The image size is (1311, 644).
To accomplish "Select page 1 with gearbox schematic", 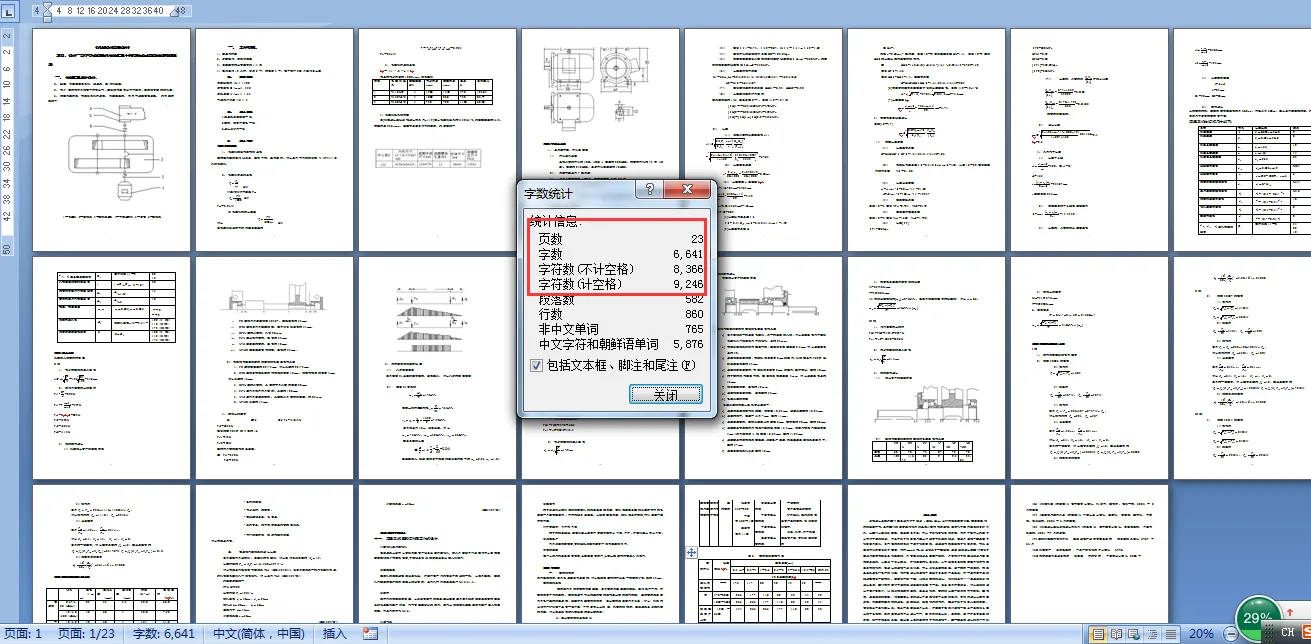I will [x=111, y=140].
